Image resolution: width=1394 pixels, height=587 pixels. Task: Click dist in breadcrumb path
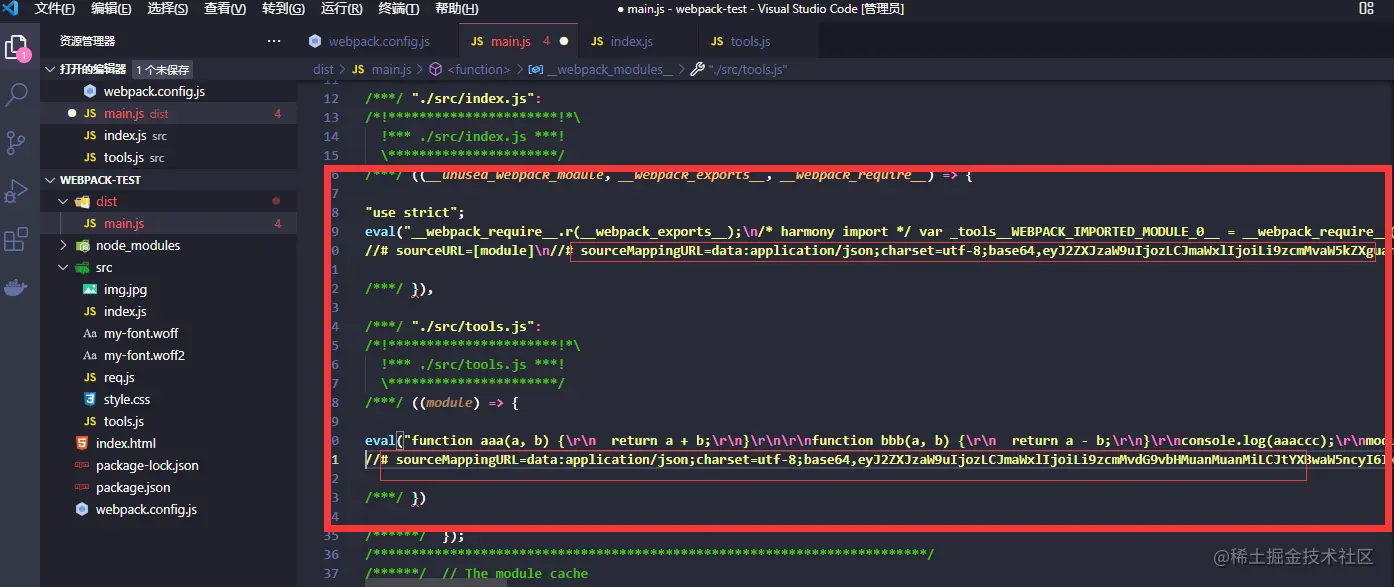[323, 70]
